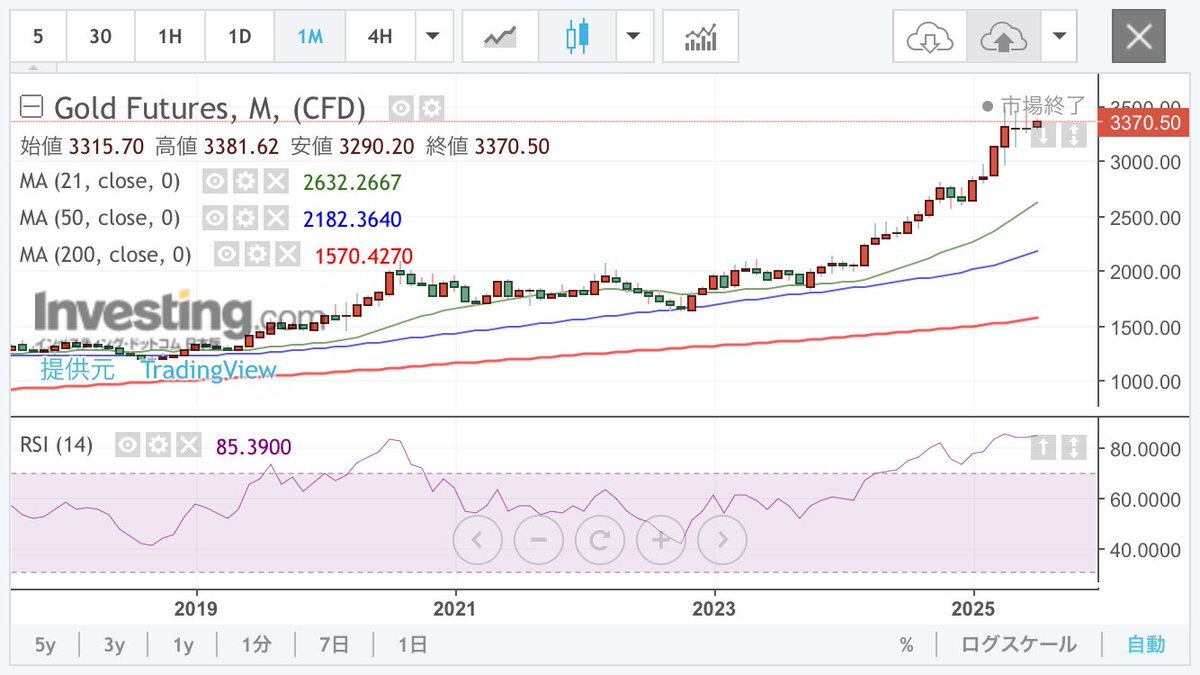Set range to 1日

click(x=412, y=645)
